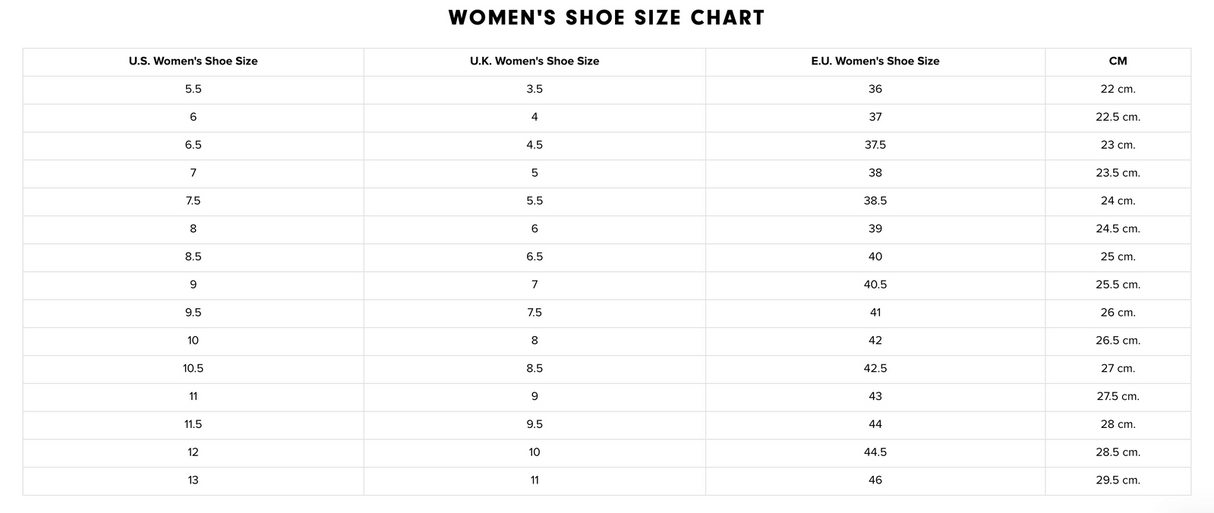Screen dimensions: 1214x513
Task: Select the E.U. size 40.5 cell
Action: tap(875, 285)
